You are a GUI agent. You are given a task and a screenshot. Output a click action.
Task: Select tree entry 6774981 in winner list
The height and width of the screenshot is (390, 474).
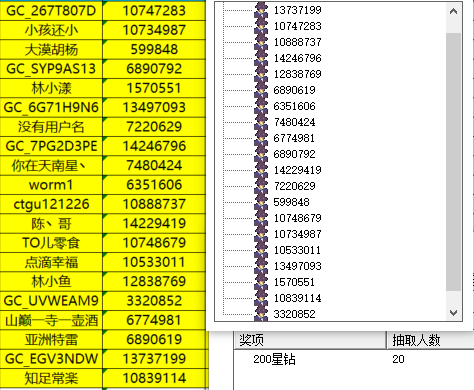[294, 138]
